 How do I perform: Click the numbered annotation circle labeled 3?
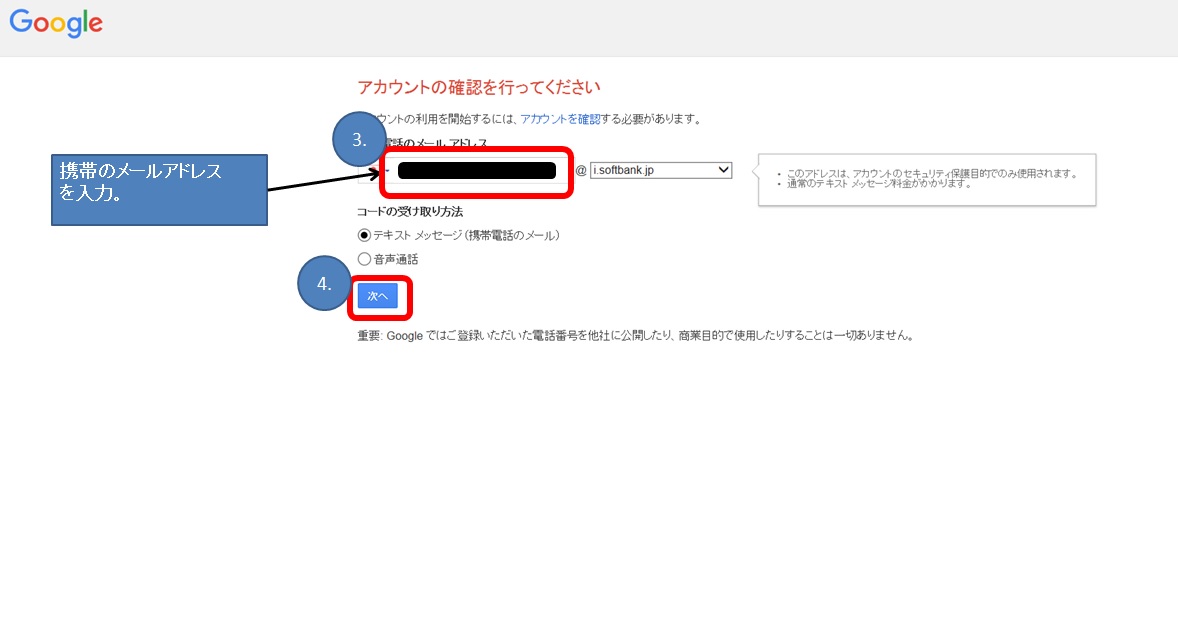(358, 139)
